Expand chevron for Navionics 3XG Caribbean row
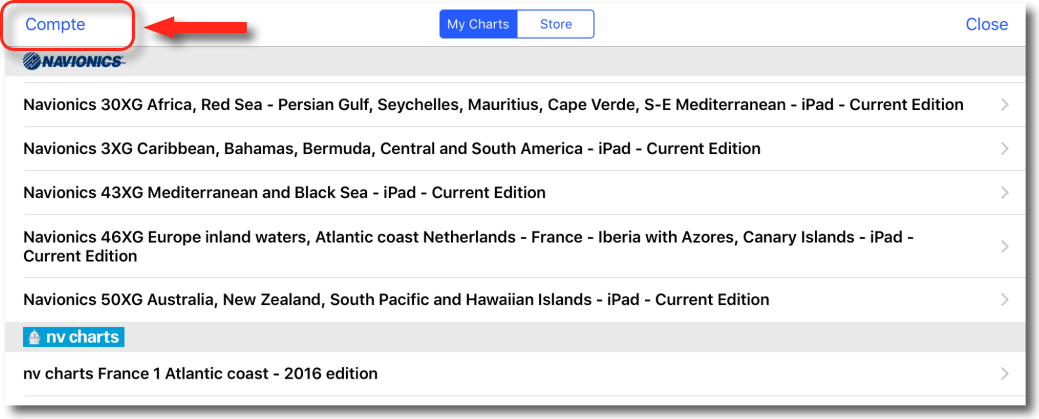 click(x=1005, y=149)
